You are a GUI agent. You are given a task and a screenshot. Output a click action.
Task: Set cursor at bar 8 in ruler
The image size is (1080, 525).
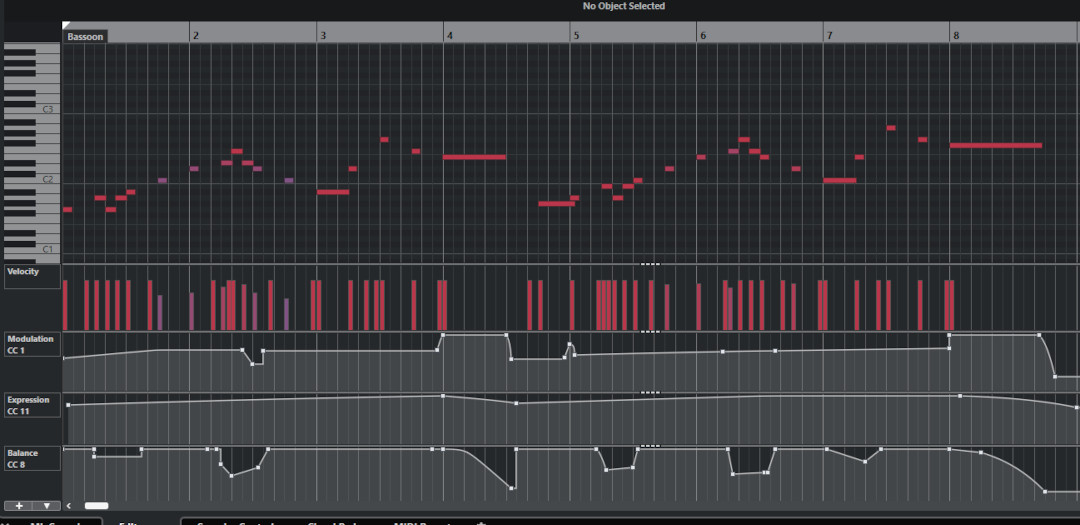click(955, 35)
